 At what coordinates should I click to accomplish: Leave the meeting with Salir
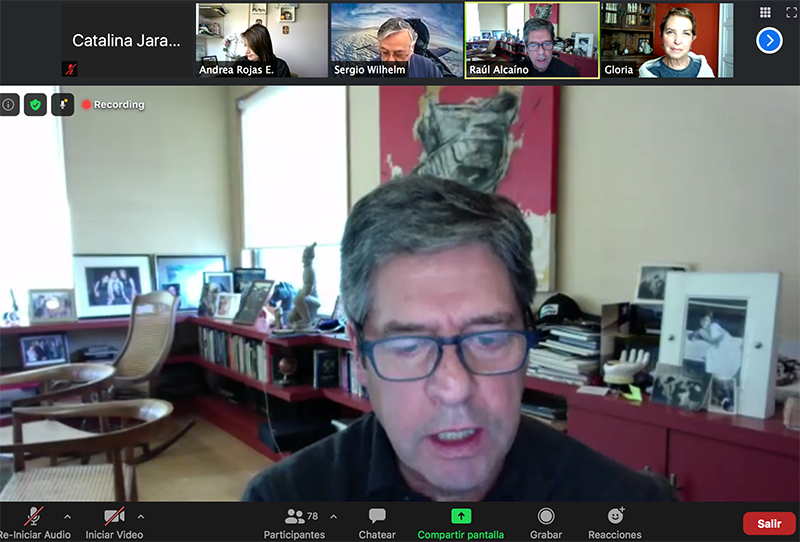pos(769,523)
